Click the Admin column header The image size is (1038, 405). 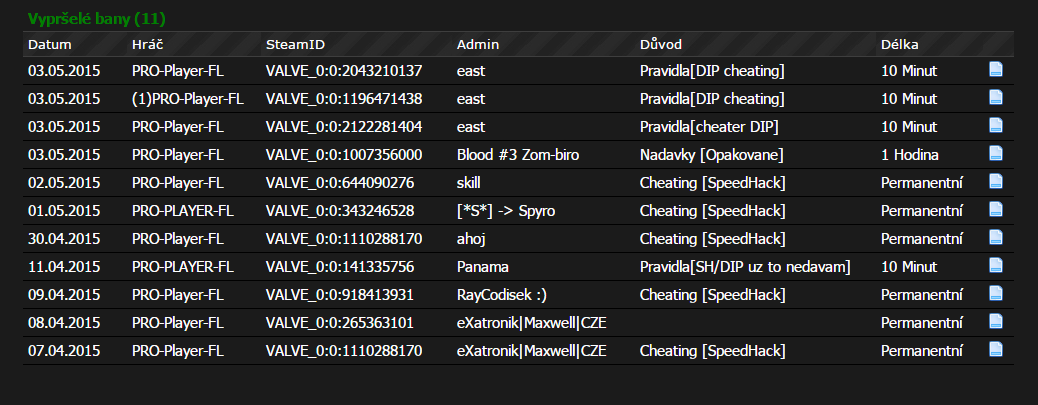pos(478,45)
